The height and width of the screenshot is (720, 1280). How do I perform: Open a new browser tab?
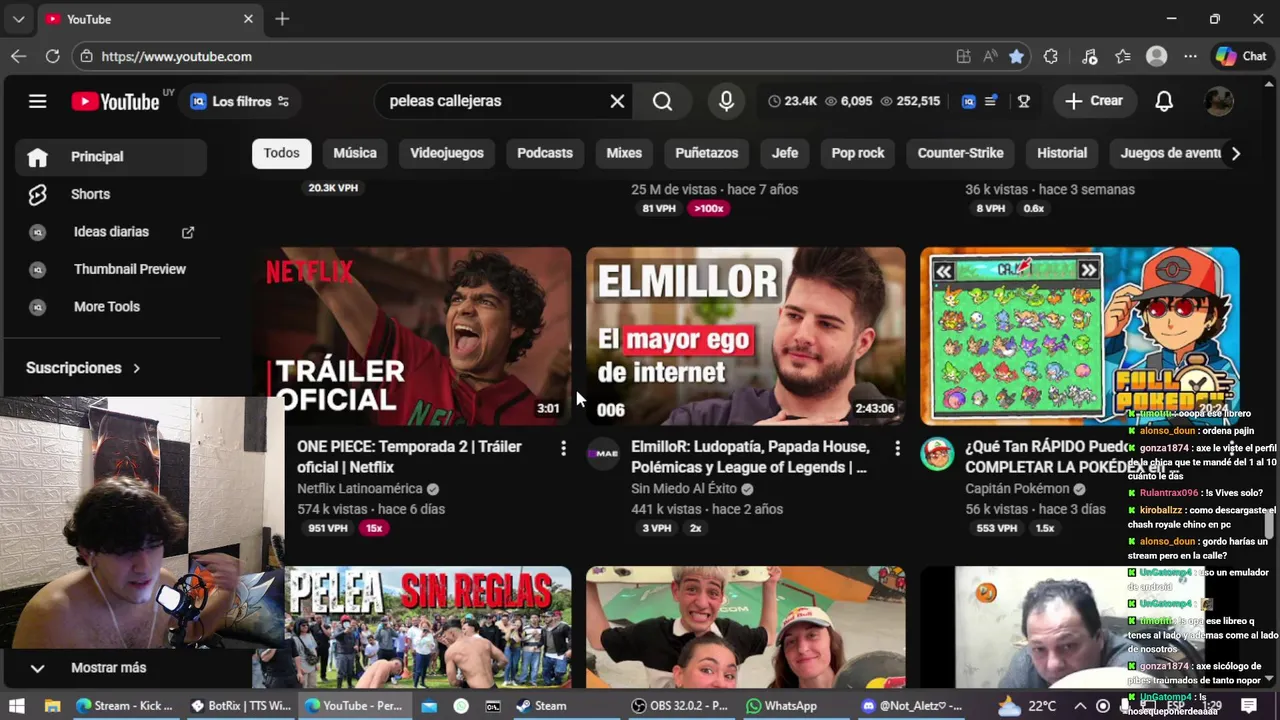282,19
